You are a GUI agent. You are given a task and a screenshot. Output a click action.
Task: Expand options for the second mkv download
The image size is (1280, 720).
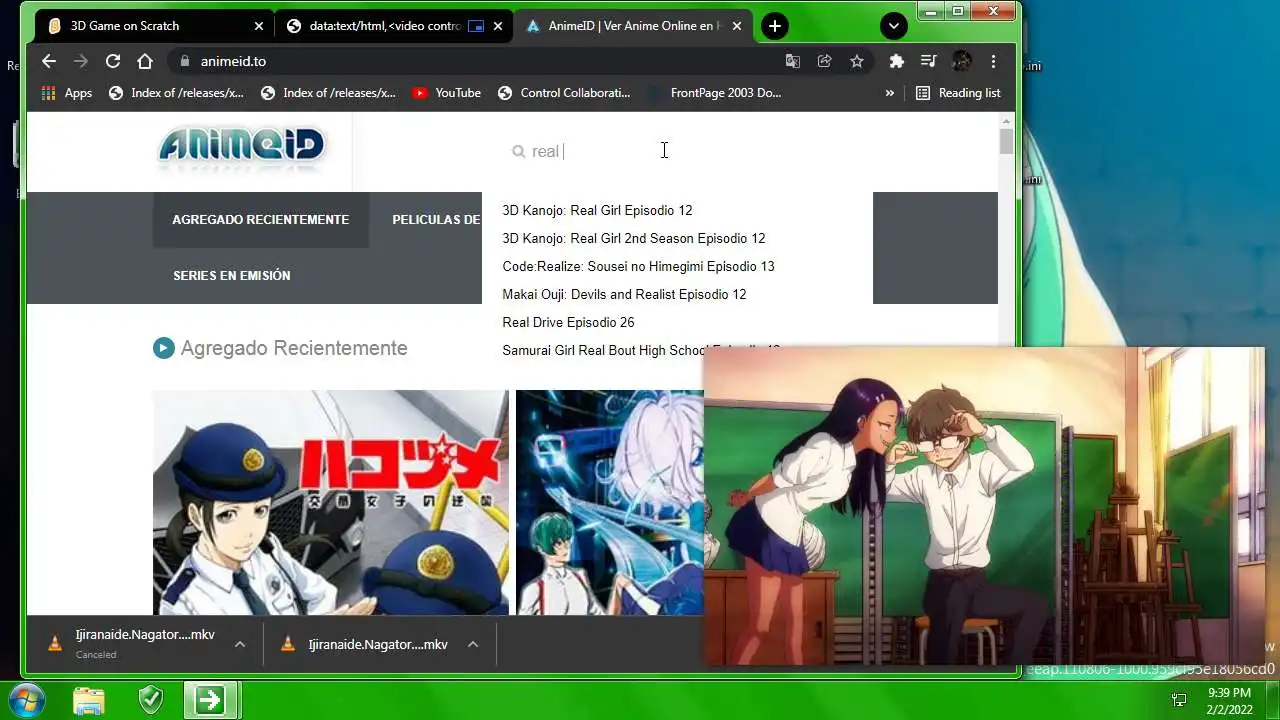(x=473, y=644)
